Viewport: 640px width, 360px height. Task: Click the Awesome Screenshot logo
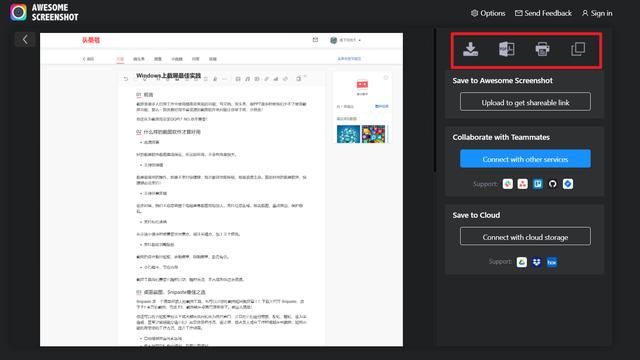click(44, 12)
